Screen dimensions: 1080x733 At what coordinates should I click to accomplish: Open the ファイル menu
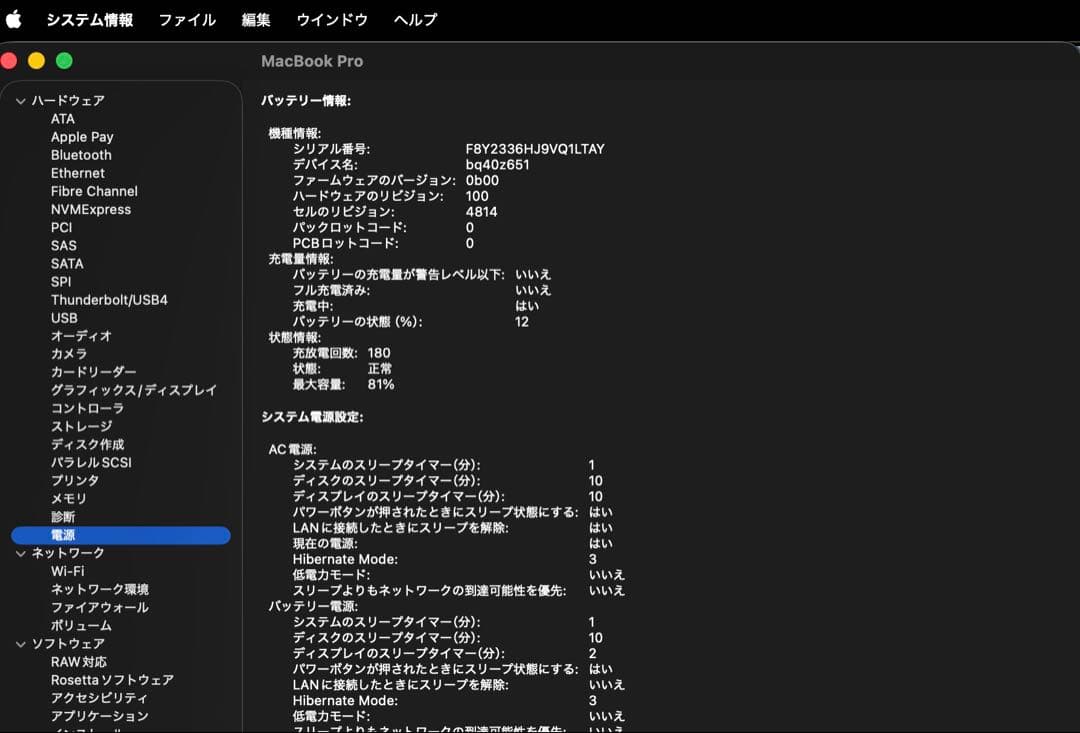point(186,18)
